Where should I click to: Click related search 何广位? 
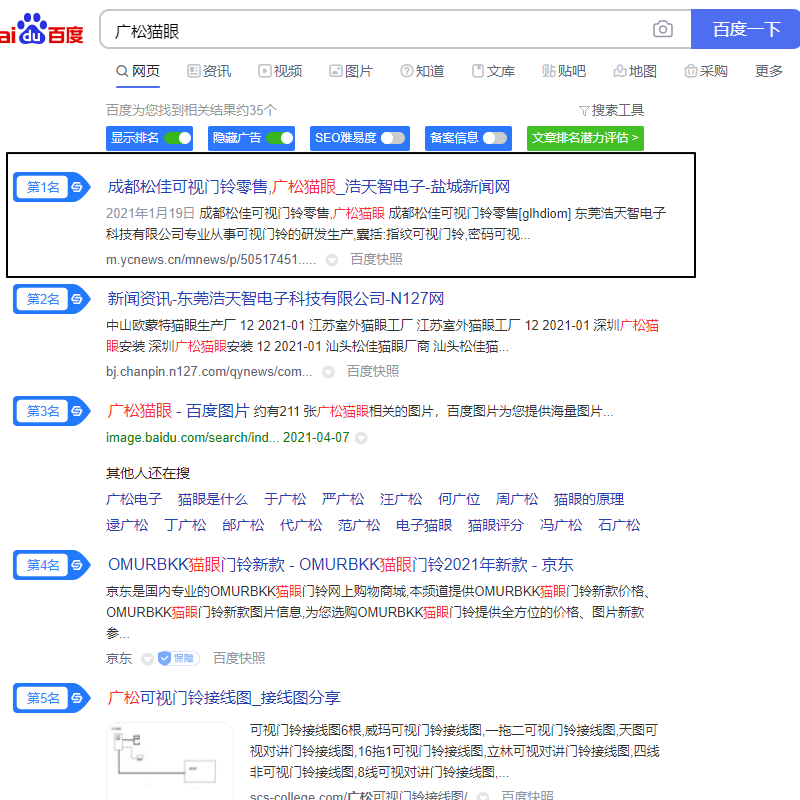coord(459,499)
